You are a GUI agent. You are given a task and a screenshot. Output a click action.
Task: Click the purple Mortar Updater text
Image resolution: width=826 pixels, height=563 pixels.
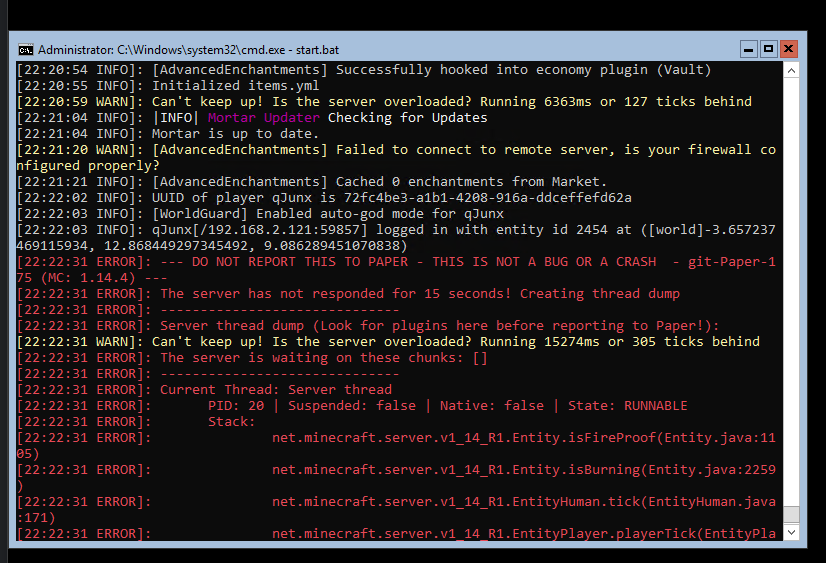263,117
